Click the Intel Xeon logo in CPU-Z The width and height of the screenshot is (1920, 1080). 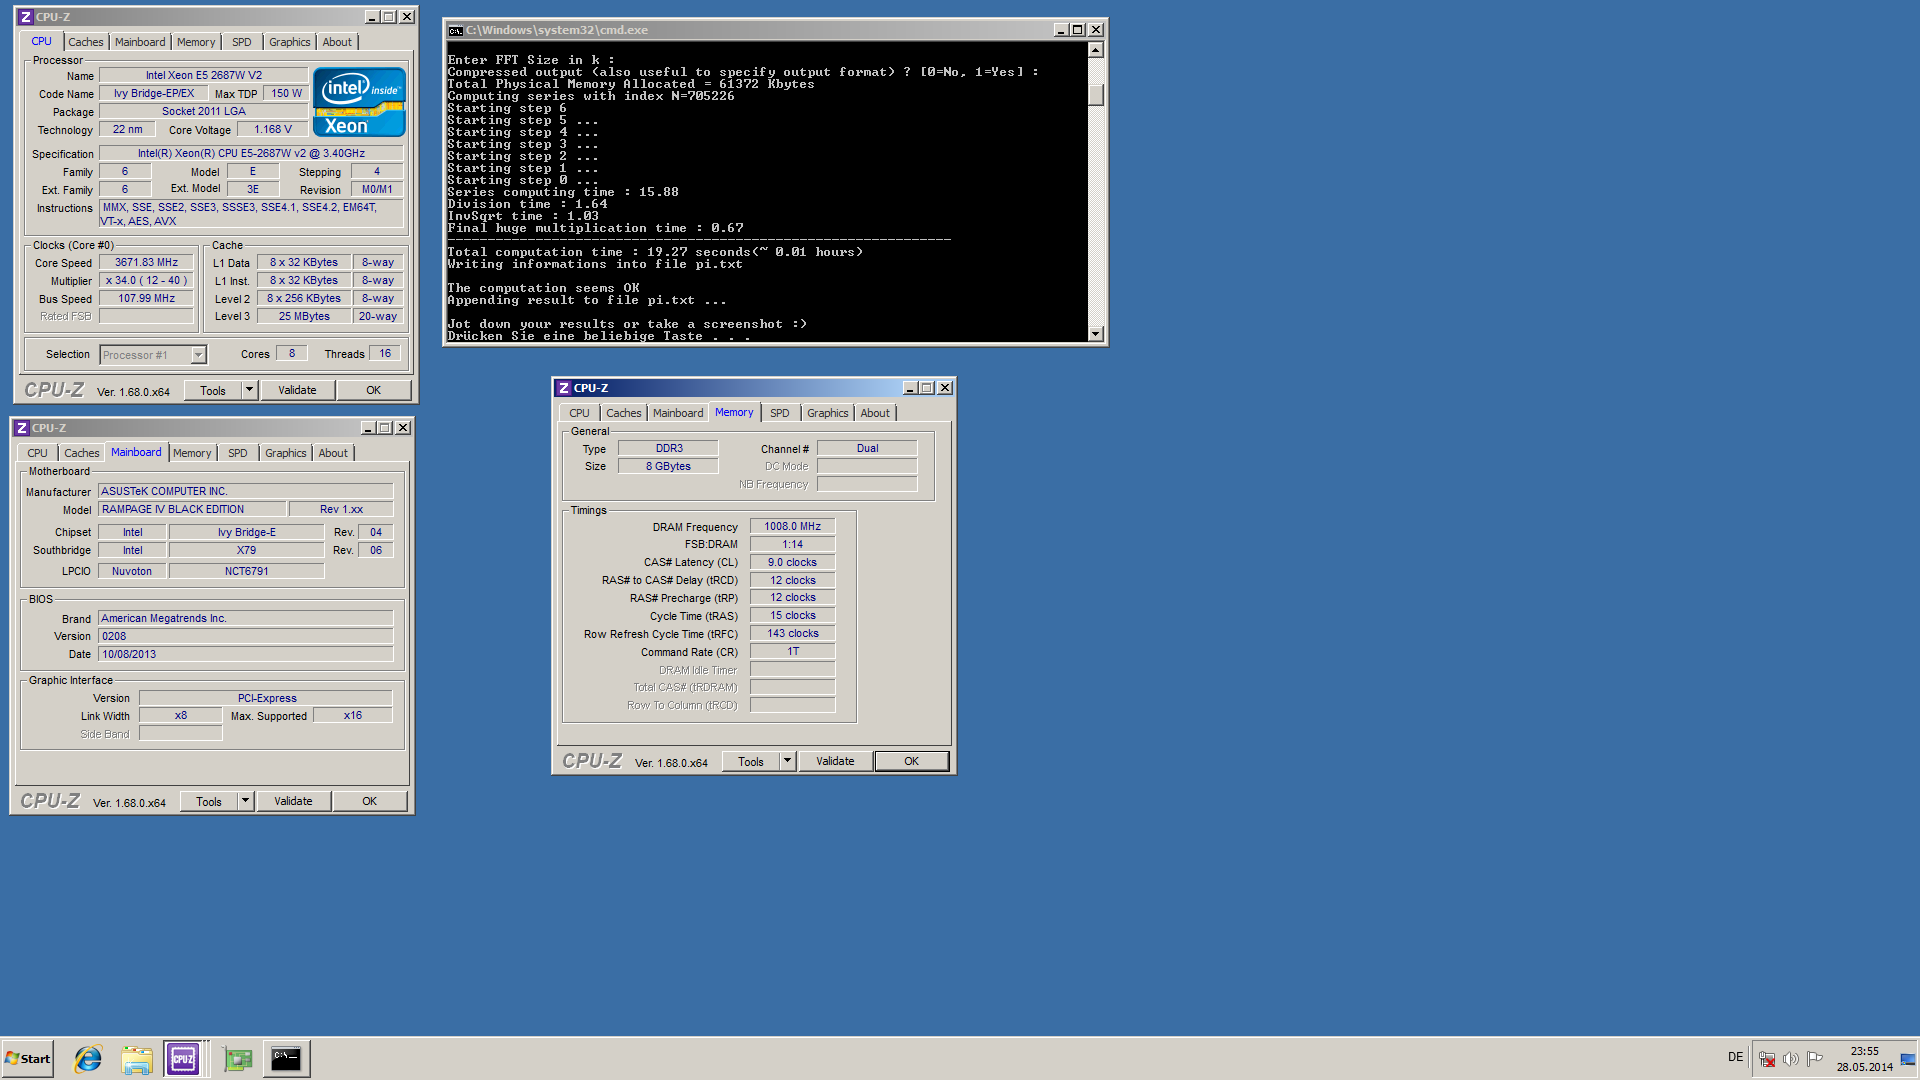[x=359, y=102]
